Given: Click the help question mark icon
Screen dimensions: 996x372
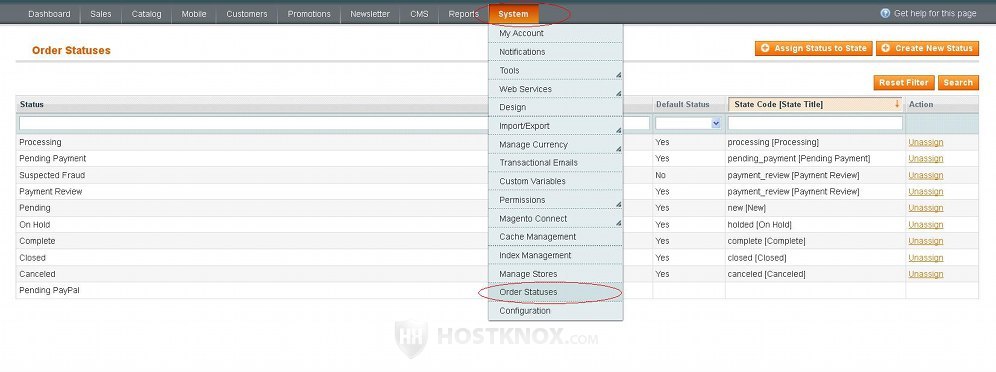Looking at the screenshot, I should point(885,13).
